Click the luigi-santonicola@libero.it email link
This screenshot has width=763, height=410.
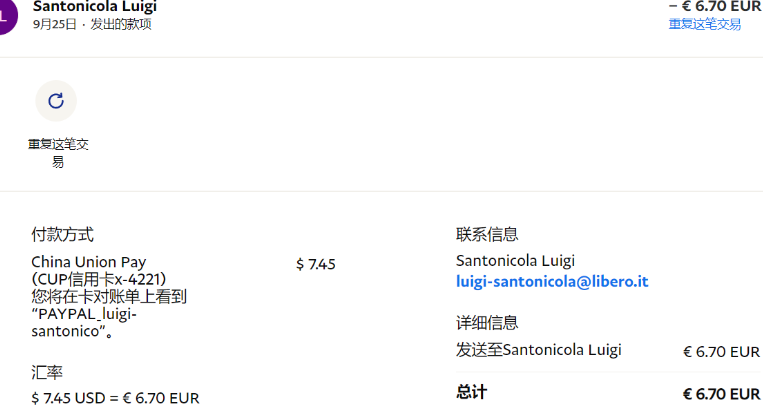click(x=552, y=282)
